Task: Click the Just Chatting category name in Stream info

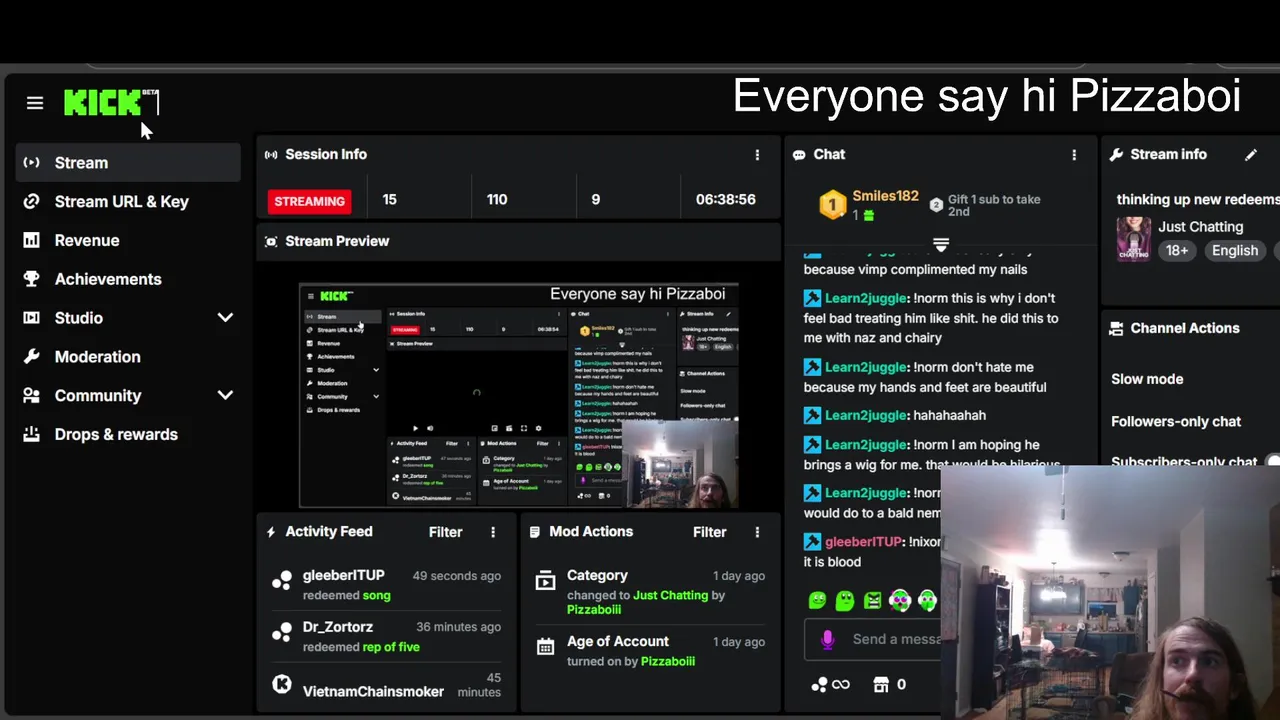Action: tap(1200, 227)
